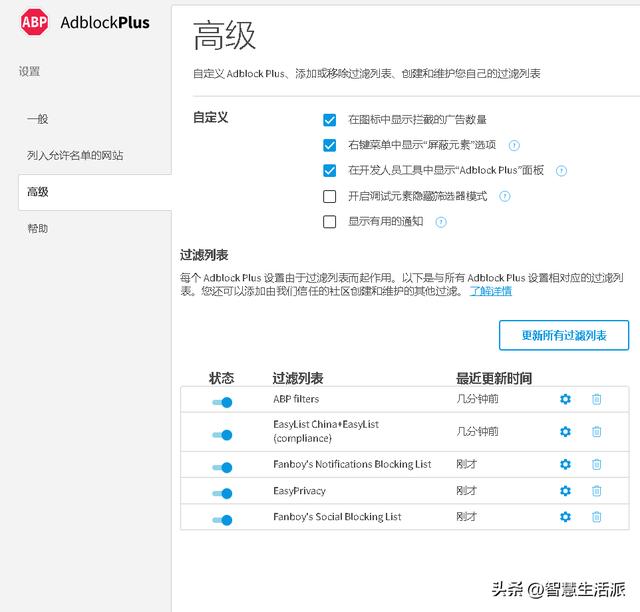The image size is (640, 612).
Task: Show help for Adblock Plus 面板 option
Action: 562,171
